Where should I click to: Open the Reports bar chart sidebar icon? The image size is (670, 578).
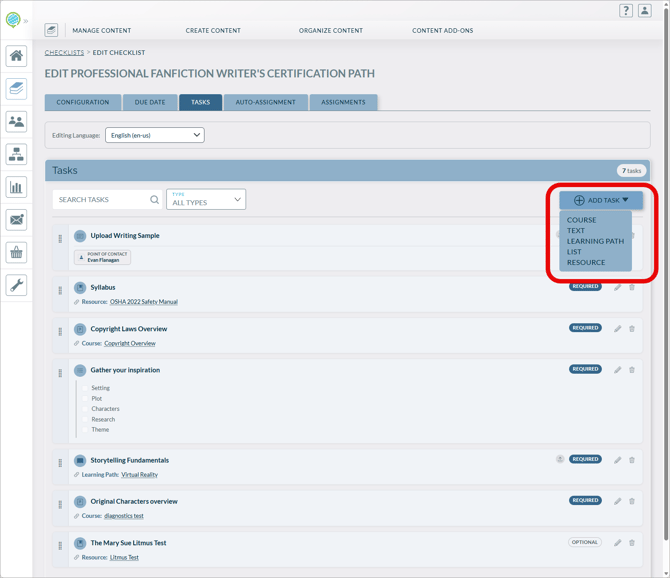click(x=16, y=187)
